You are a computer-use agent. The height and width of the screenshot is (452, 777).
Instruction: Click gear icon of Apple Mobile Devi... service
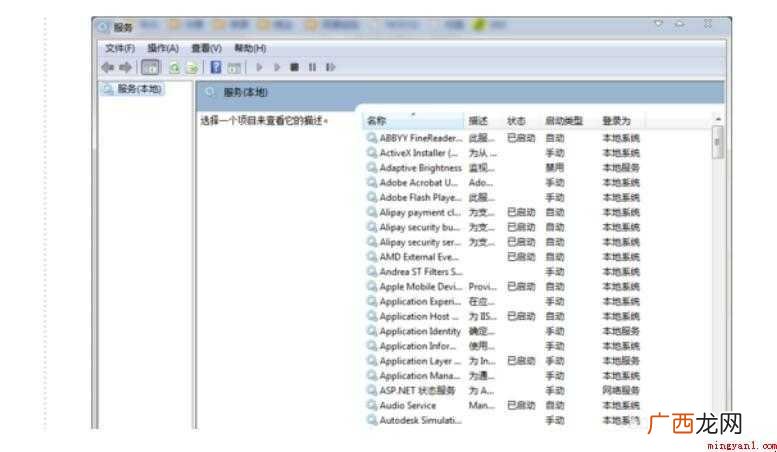pyautogui.click(x=372, y=286)
